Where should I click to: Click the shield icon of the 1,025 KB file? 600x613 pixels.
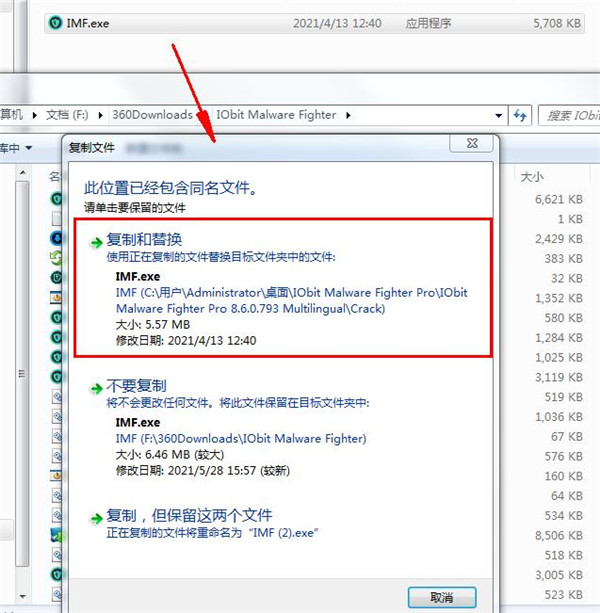pos(57,357)
